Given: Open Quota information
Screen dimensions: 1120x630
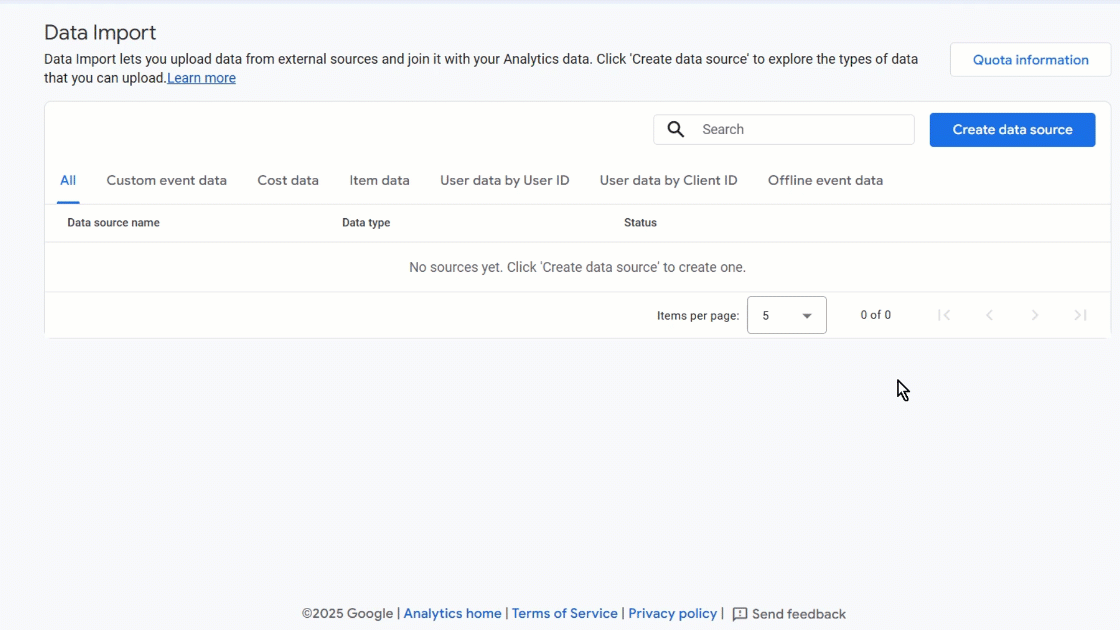Looking at the screenshot, I should pos(1030,60).
